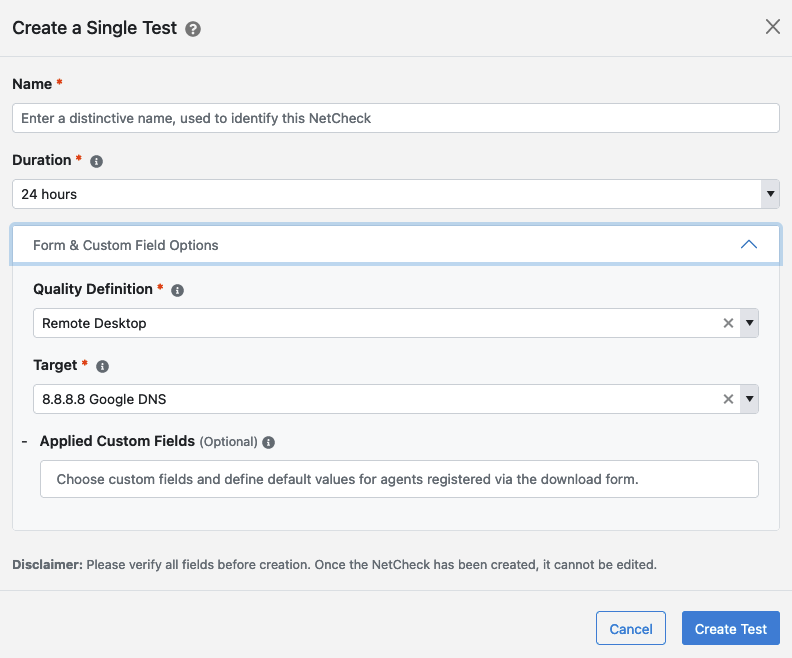Click the Choose custom fields input box
Screen dimensions: 792x658
pyautogui.click(x=399, y=479)
